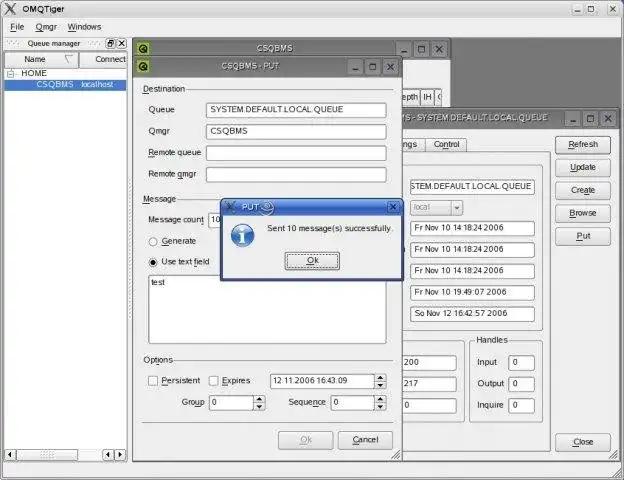Viewport: 624px width, 480px height.
Task: Click the Qmgr input field
Action: [x=296, y=131]
